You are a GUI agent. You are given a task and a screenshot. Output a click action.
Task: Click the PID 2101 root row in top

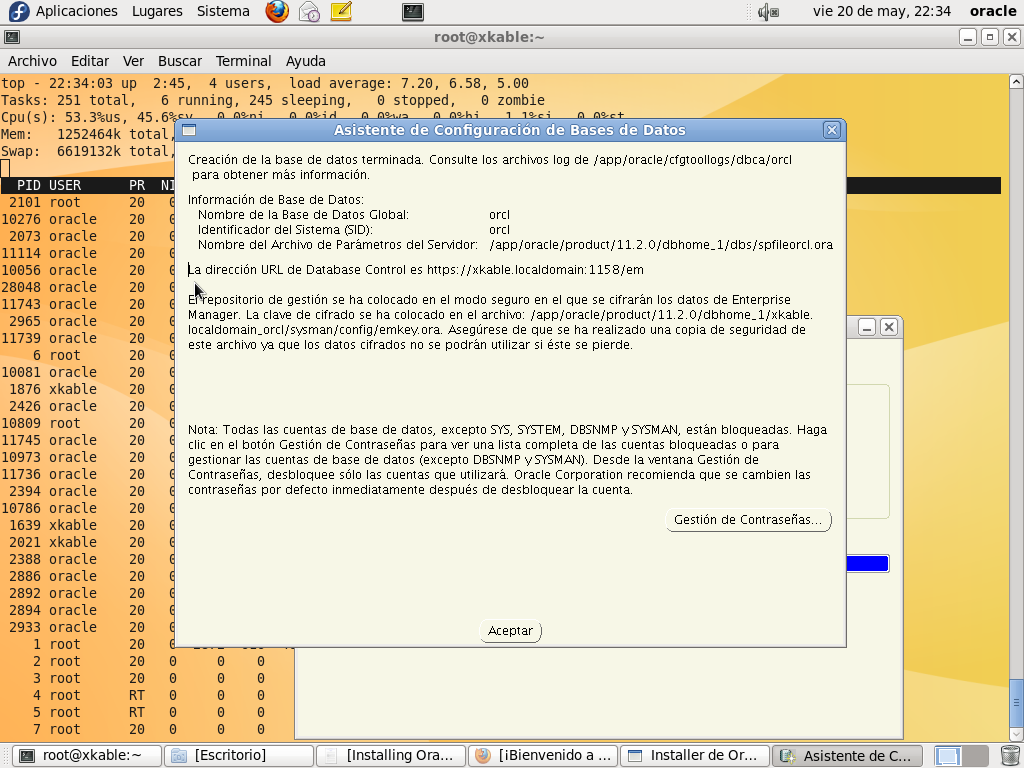88,202
